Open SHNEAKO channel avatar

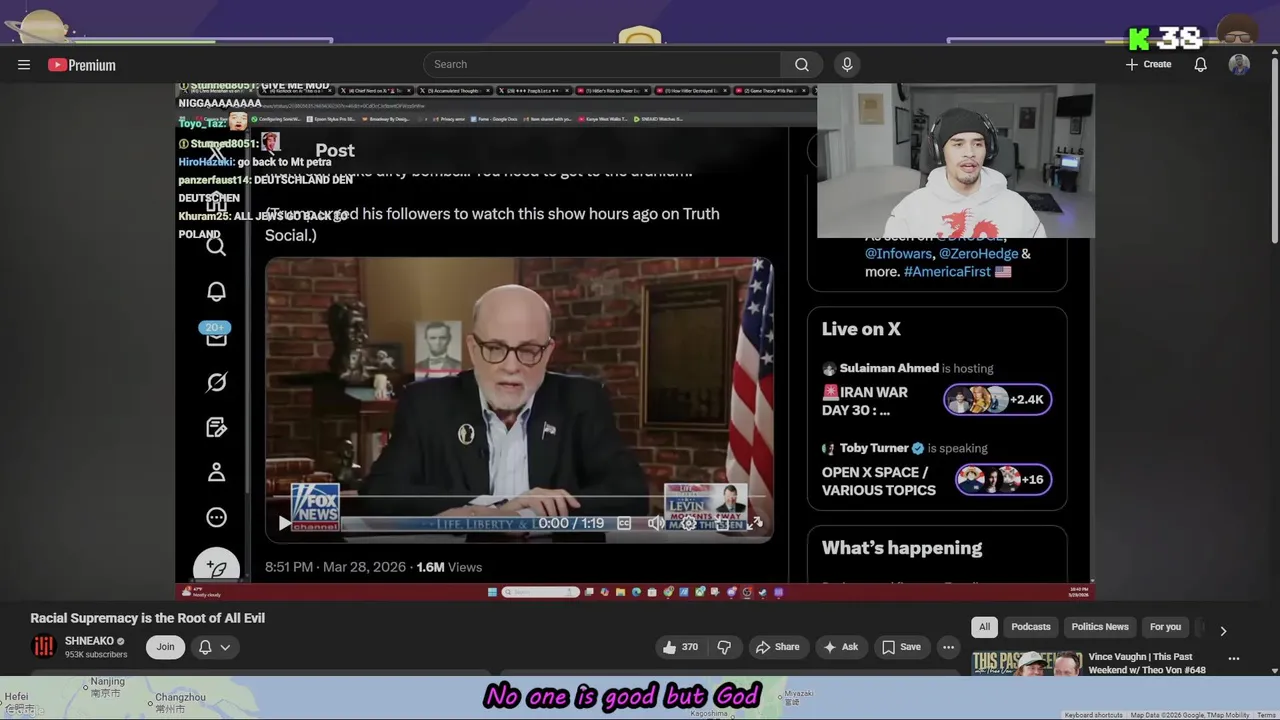[x=44, y=646]
